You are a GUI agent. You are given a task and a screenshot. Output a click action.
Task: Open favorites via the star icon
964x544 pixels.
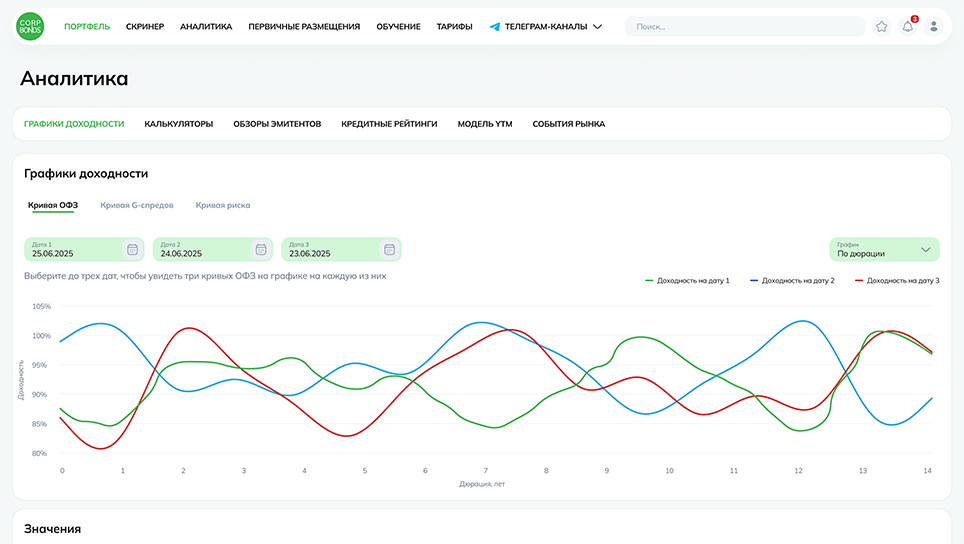(x=881, y=27)
